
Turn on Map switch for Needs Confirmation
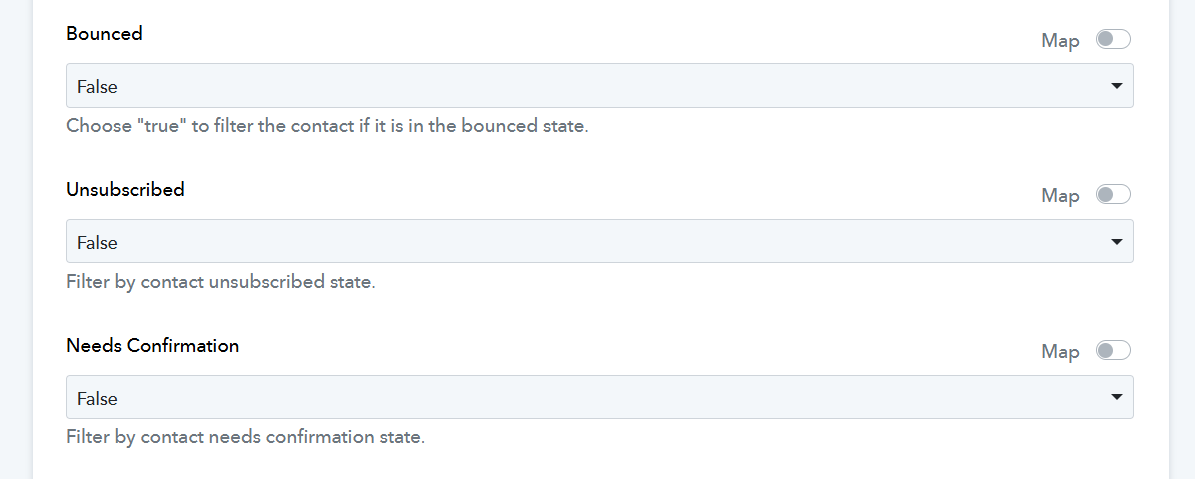[x=1113, y=350]
